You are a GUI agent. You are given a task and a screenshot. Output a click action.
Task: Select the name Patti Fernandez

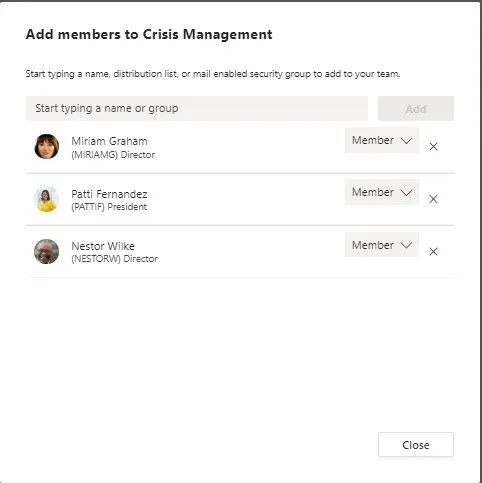pyautogui.click(x=109, y=194)
